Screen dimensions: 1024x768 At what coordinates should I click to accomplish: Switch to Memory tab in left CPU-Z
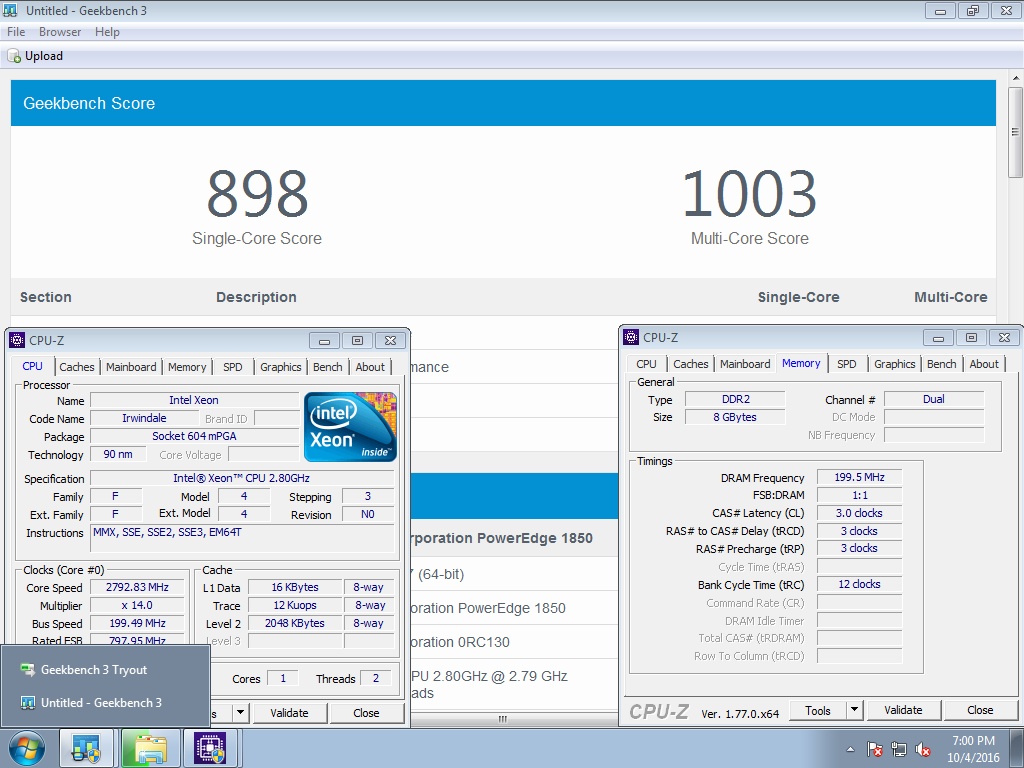coord(187,367)
